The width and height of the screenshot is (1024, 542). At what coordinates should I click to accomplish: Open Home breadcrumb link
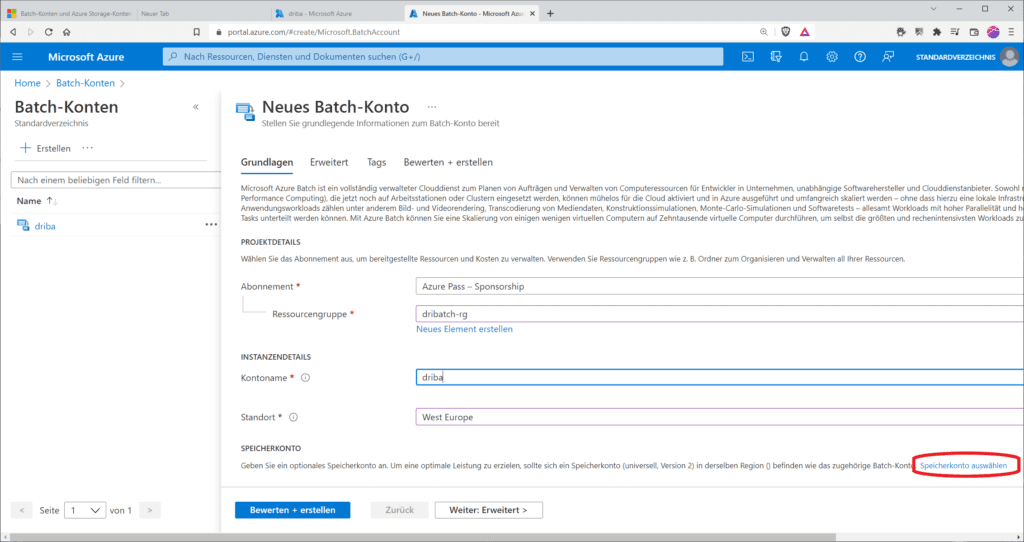point(27,83)
